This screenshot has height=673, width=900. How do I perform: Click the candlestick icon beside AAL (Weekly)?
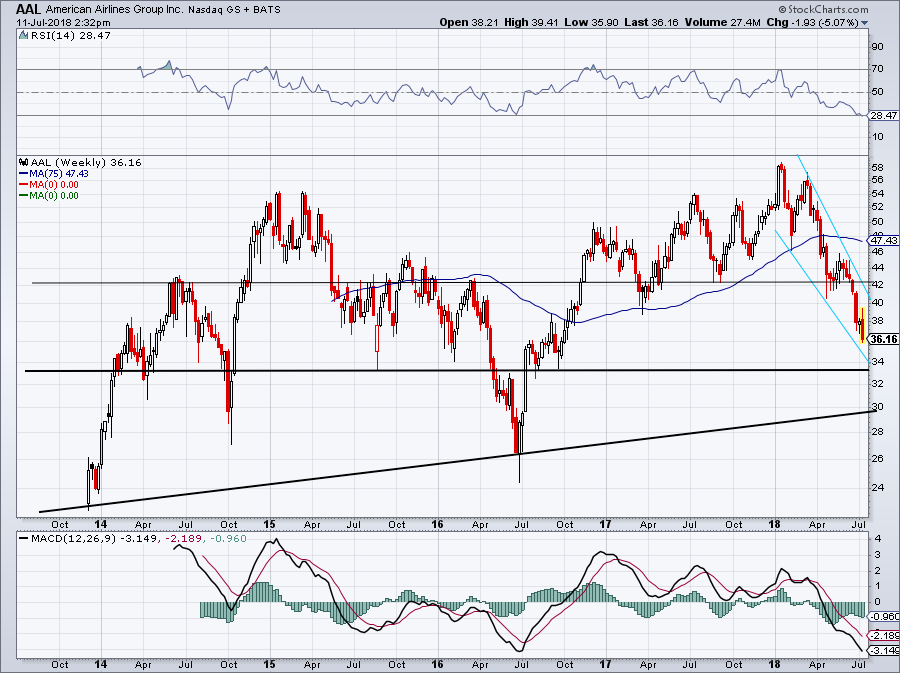click(24, 162)
